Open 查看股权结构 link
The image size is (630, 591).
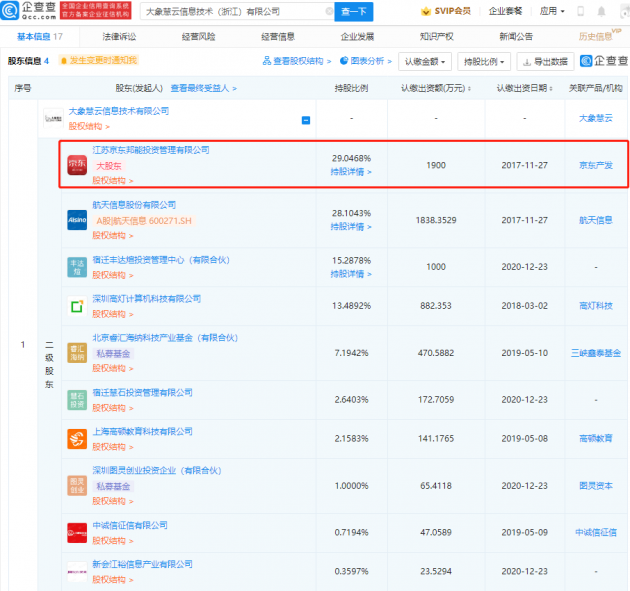point(297,61)
